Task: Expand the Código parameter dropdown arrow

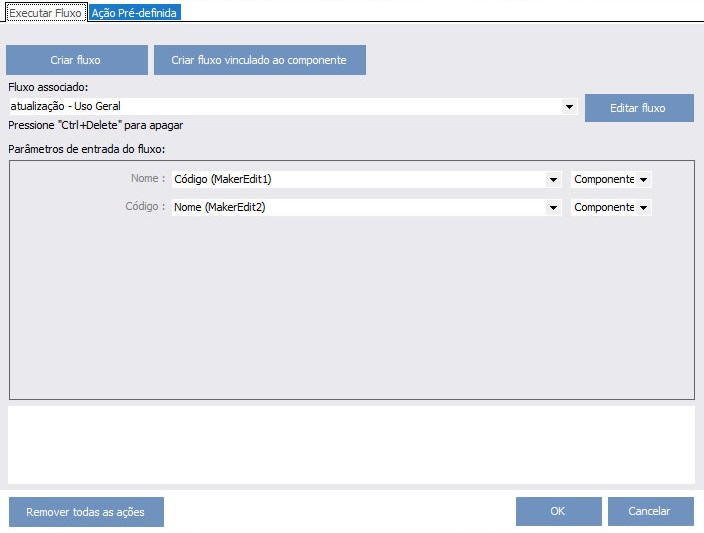Action: [553, 207]
